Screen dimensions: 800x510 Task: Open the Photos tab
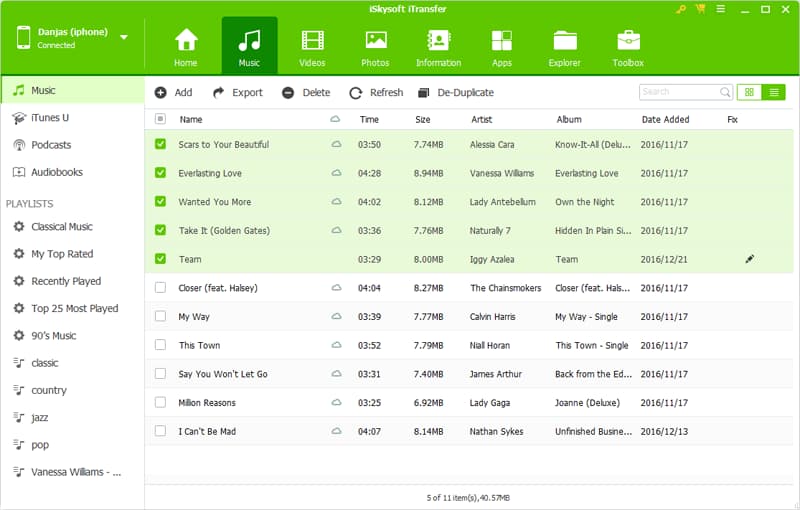point(375,46)
